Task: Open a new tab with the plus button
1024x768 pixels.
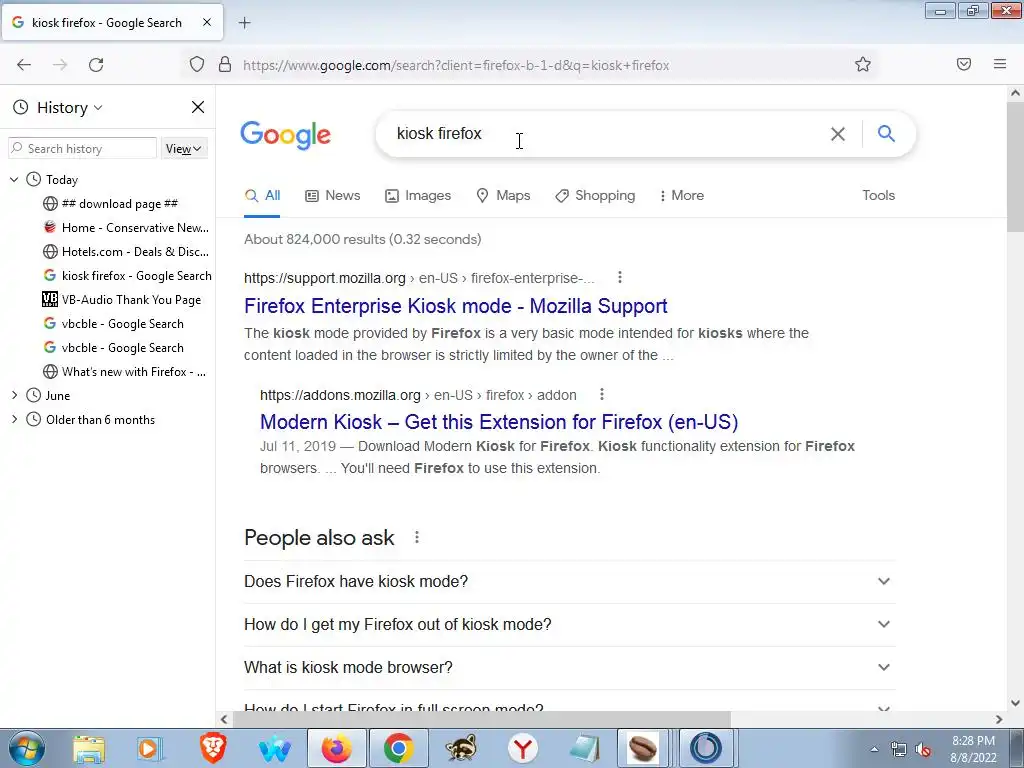Action: click(244, 23)
